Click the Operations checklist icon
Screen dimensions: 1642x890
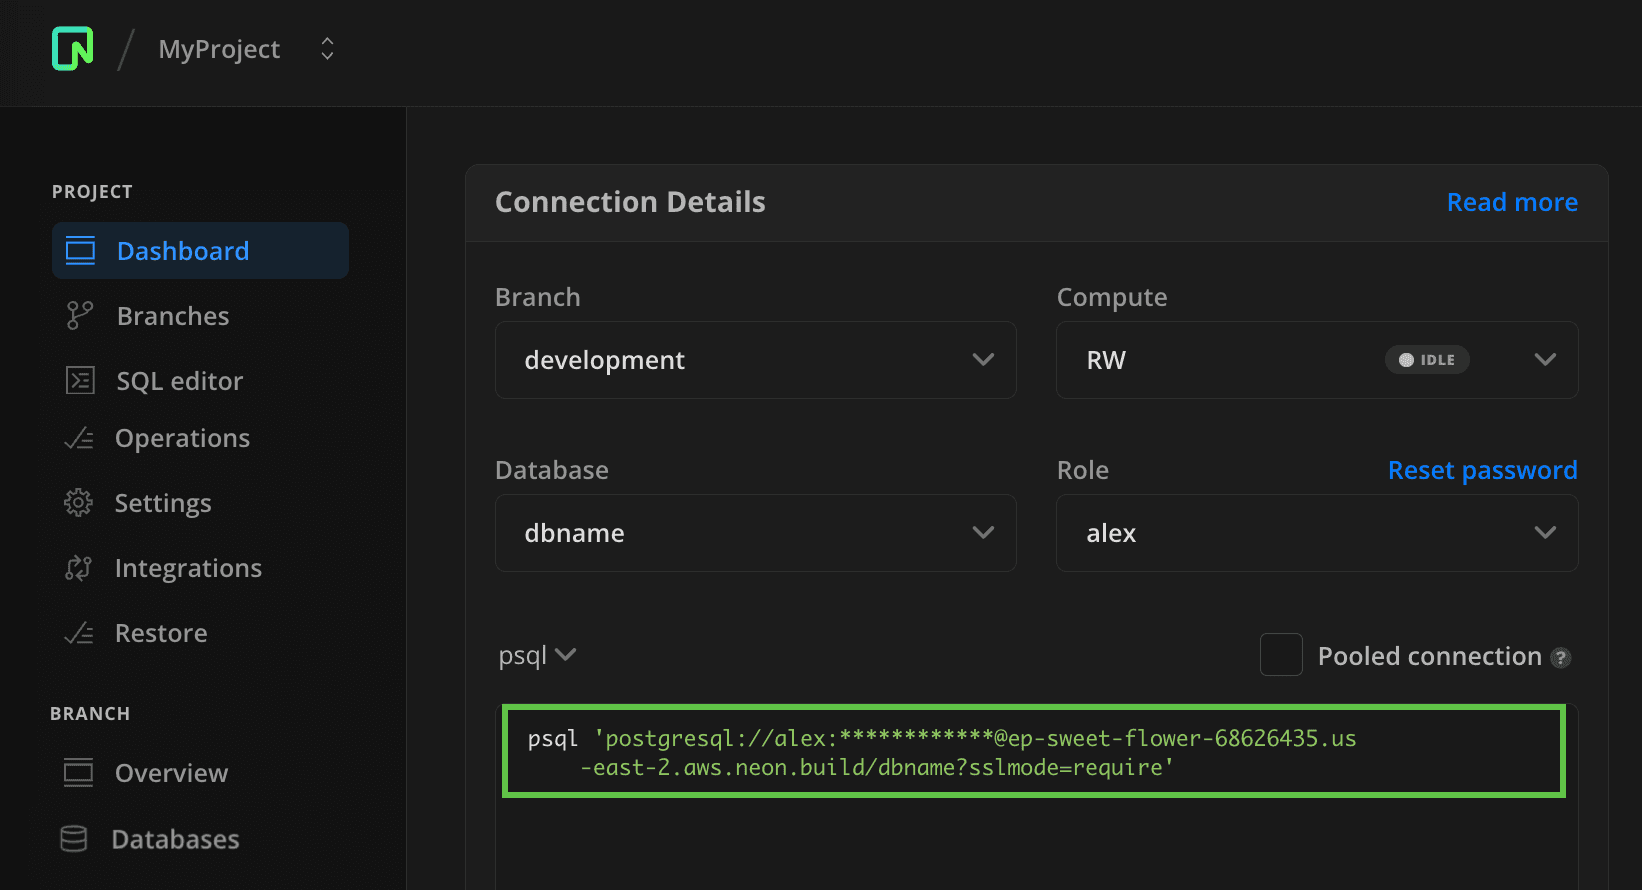coord(79,439)
